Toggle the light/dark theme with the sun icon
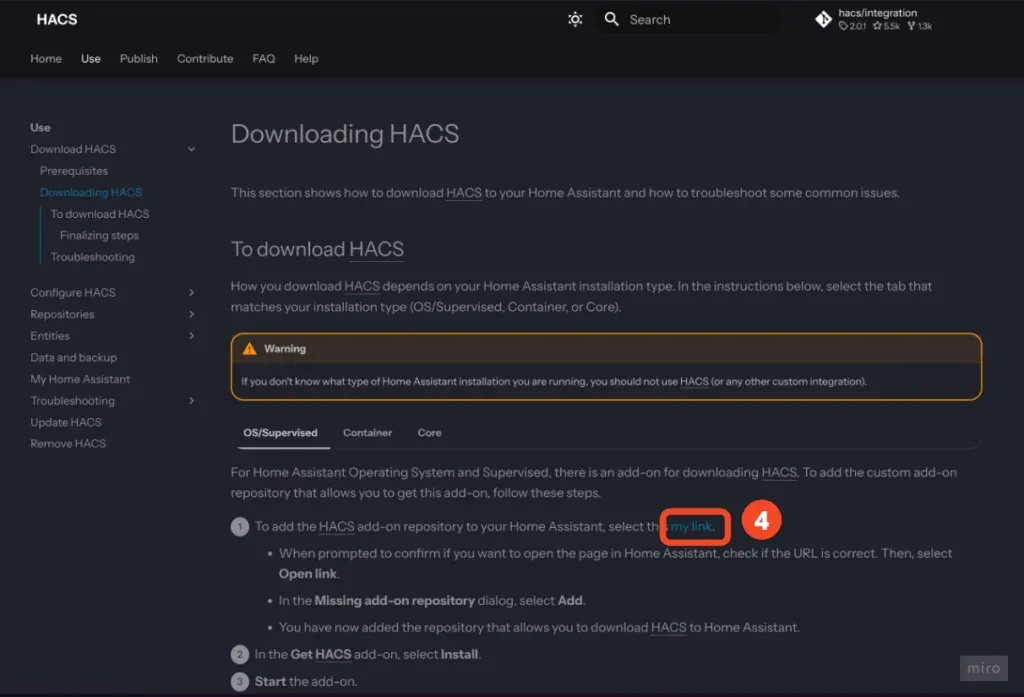This screenshot has width=1024, height=697. [575, 19]
